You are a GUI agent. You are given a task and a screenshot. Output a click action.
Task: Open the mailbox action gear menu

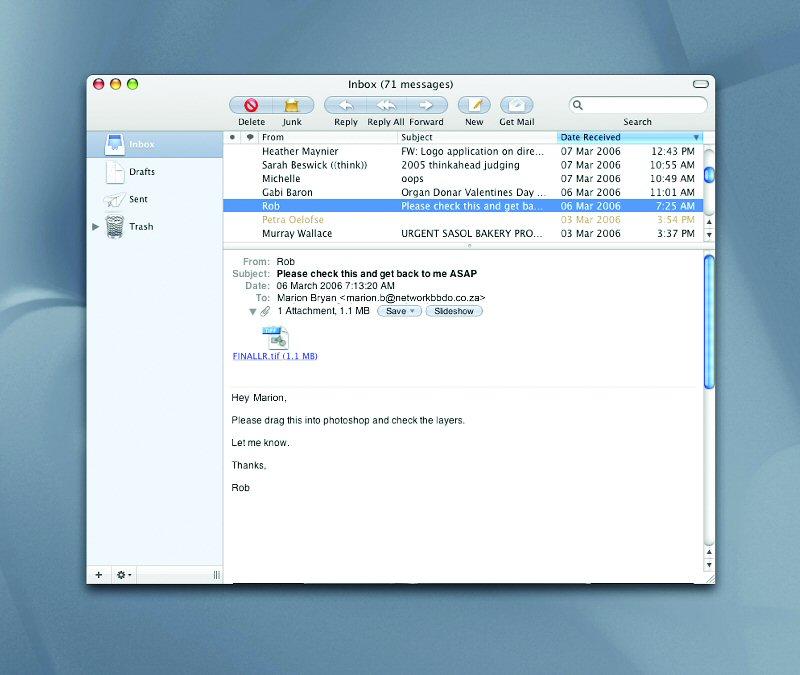[124, 575]
